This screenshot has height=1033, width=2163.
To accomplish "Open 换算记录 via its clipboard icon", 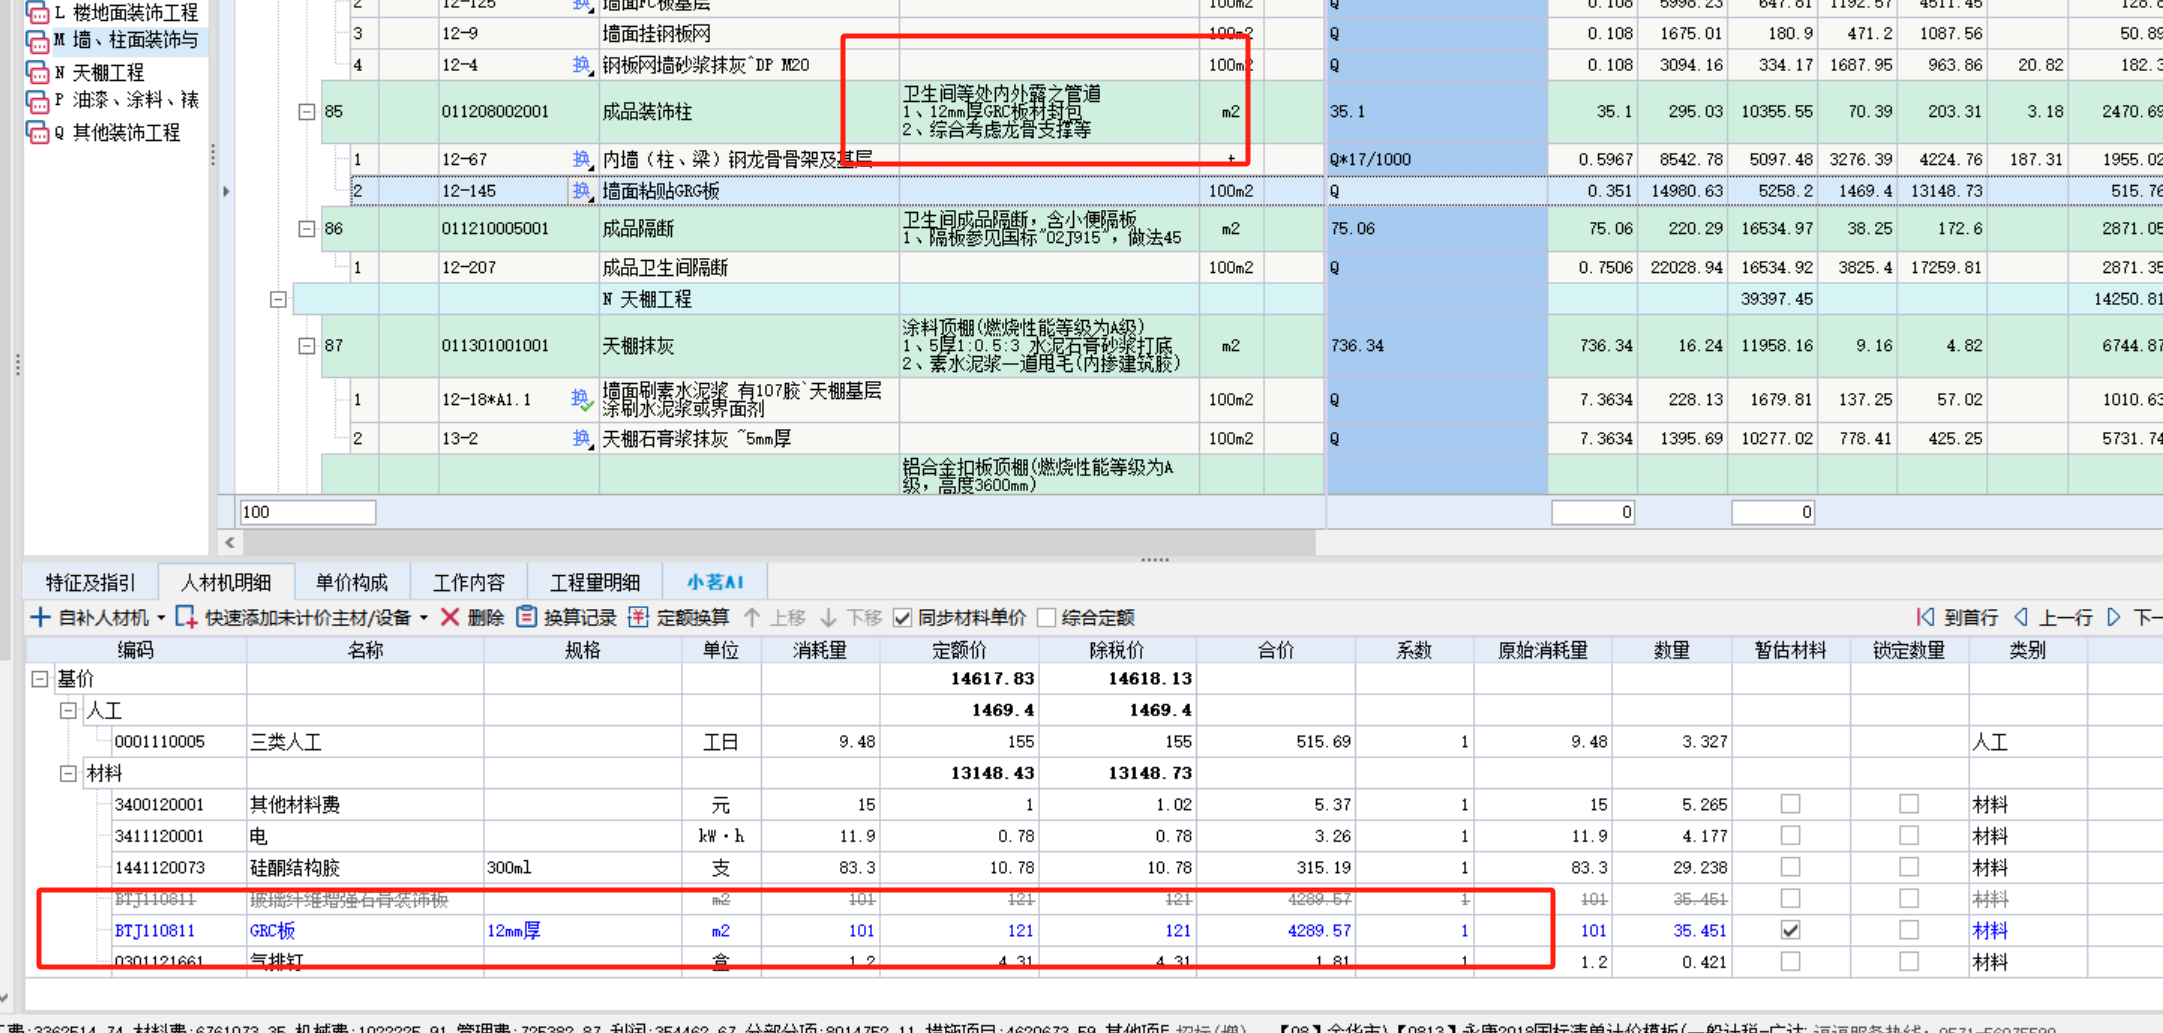I will (527, 617).
